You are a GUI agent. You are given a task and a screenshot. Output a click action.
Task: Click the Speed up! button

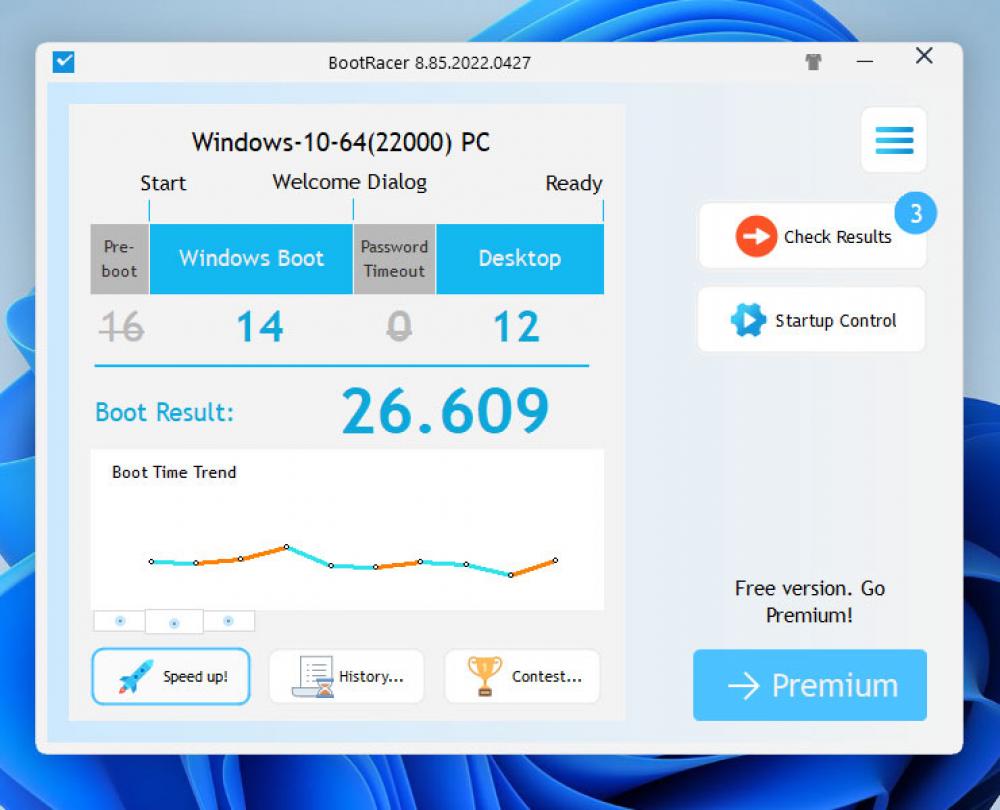tap(170, 676)
